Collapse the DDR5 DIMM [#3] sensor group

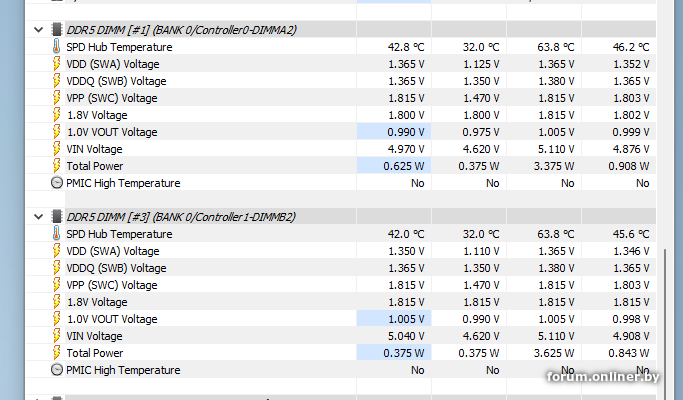[x=38, y=217]
